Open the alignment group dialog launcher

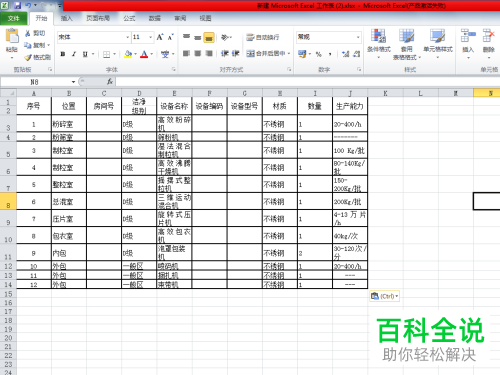tap(289, 70)
